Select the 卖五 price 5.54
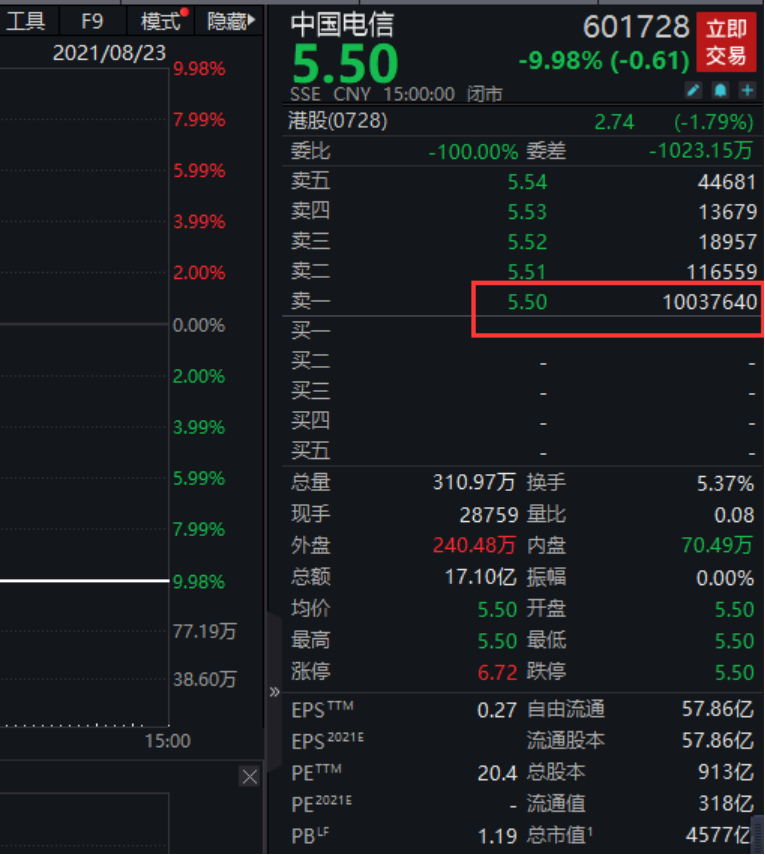The height and width of the screenshot is (855, 765). click(527, 182)
